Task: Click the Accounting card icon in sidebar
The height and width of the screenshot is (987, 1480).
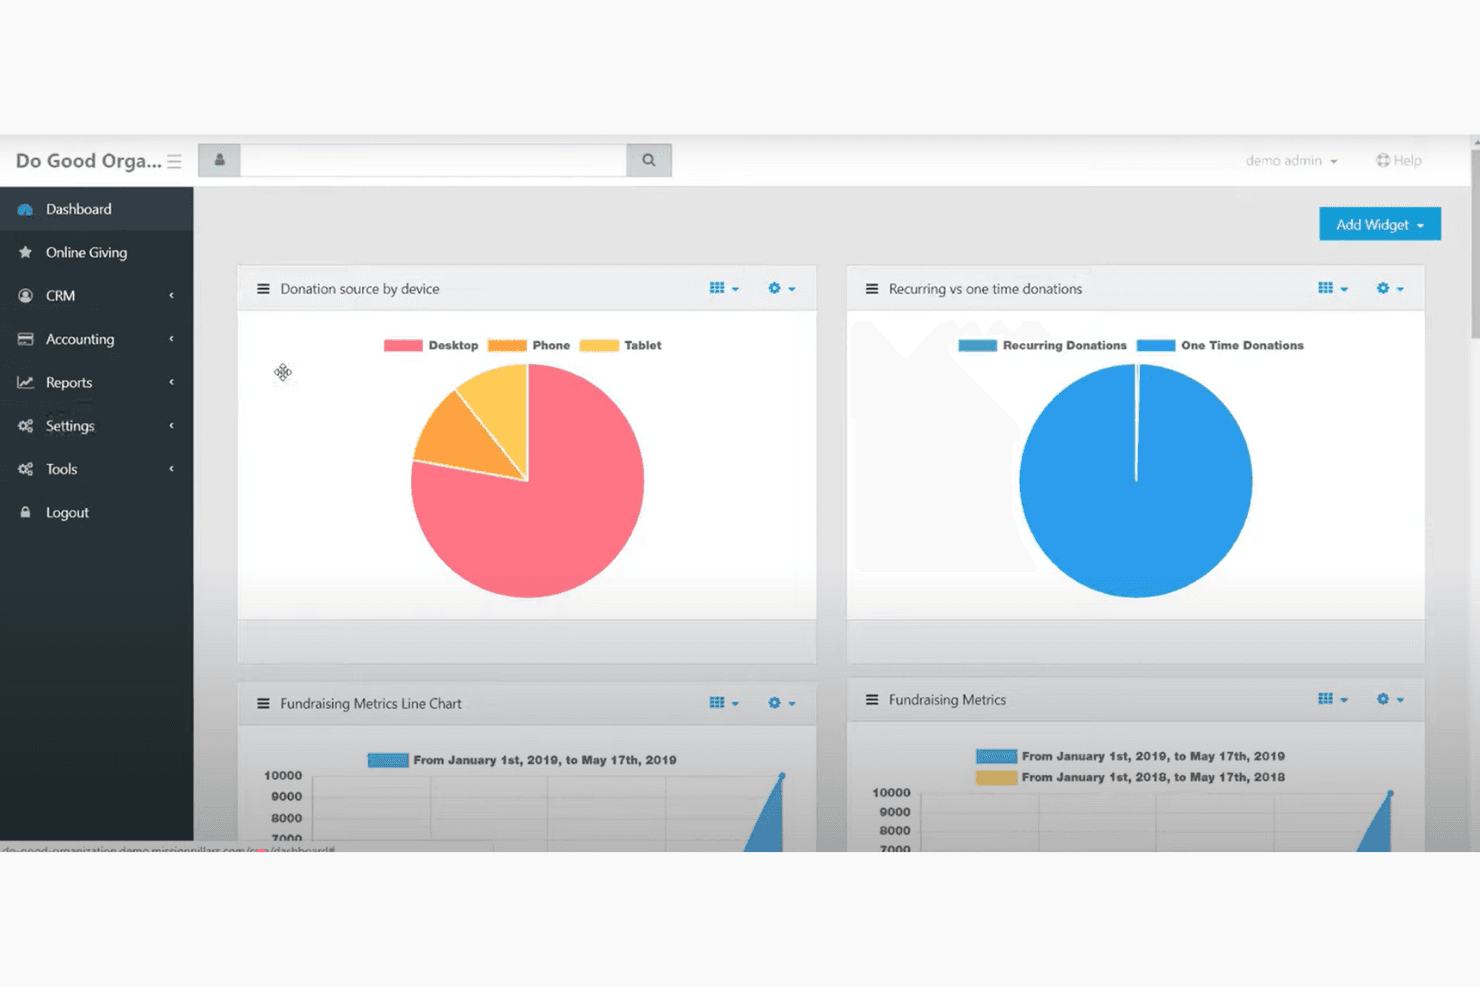Action: click(25, 339)
